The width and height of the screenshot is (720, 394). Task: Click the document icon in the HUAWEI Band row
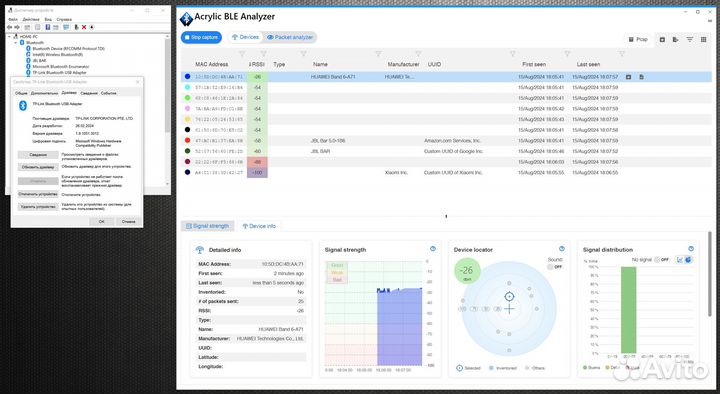(x=641, y=77)
